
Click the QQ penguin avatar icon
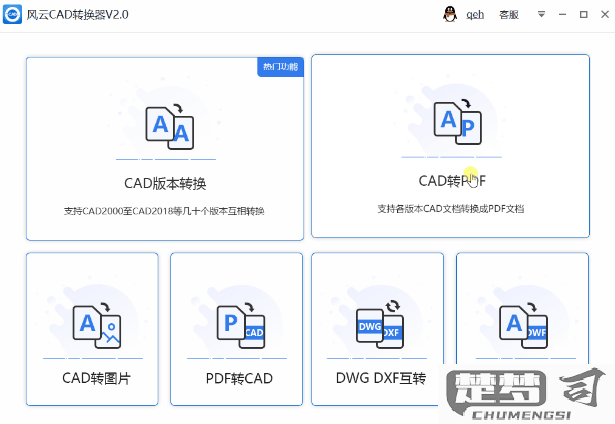pyautogui.click(x=450, y=15)
